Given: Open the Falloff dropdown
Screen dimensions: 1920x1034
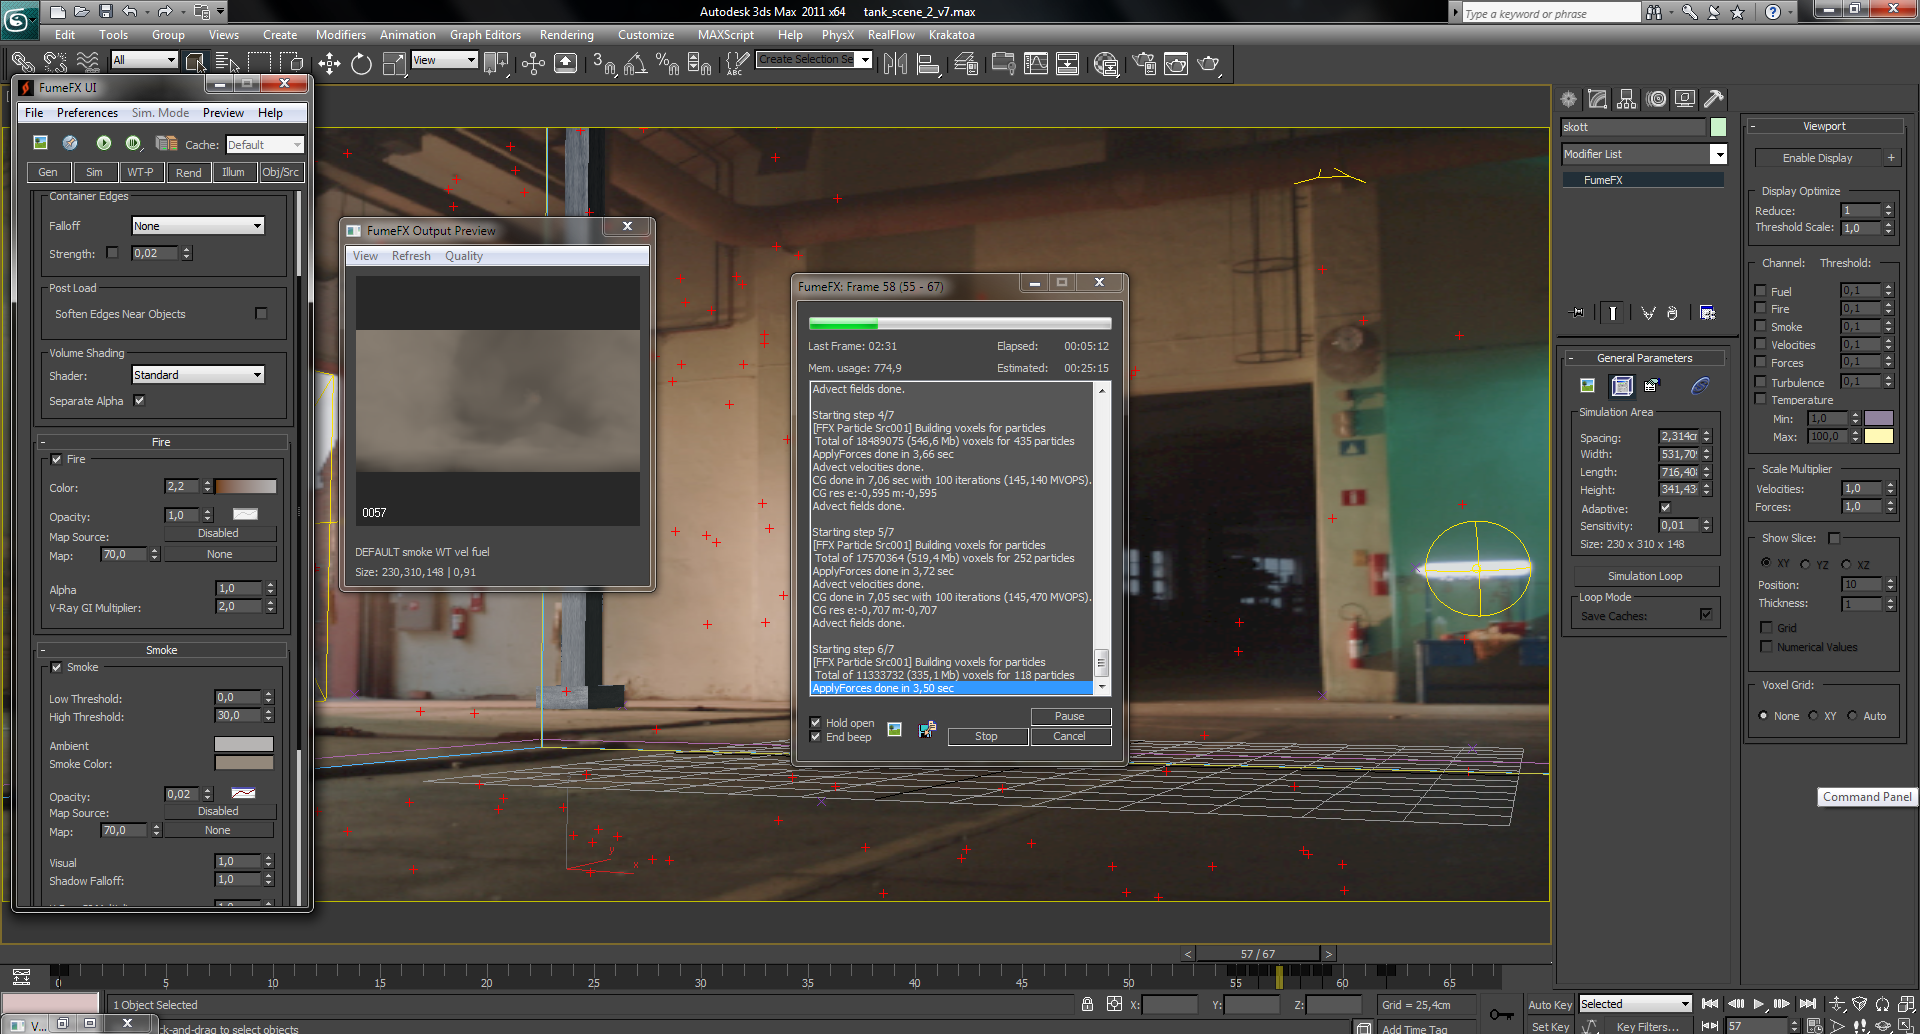Looking at the screenshot, I should click(x=198, y=226).
